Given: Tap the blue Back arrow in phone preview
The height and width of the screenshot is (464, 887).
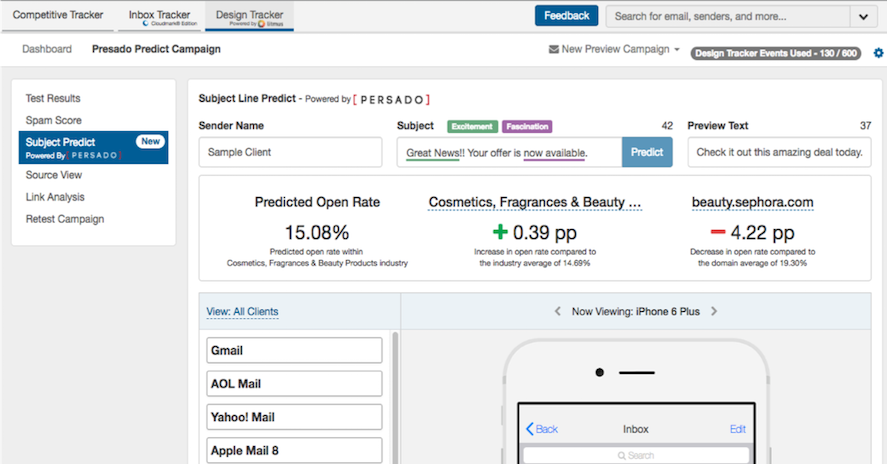Looking at the screenshot, I should [542, 429].
